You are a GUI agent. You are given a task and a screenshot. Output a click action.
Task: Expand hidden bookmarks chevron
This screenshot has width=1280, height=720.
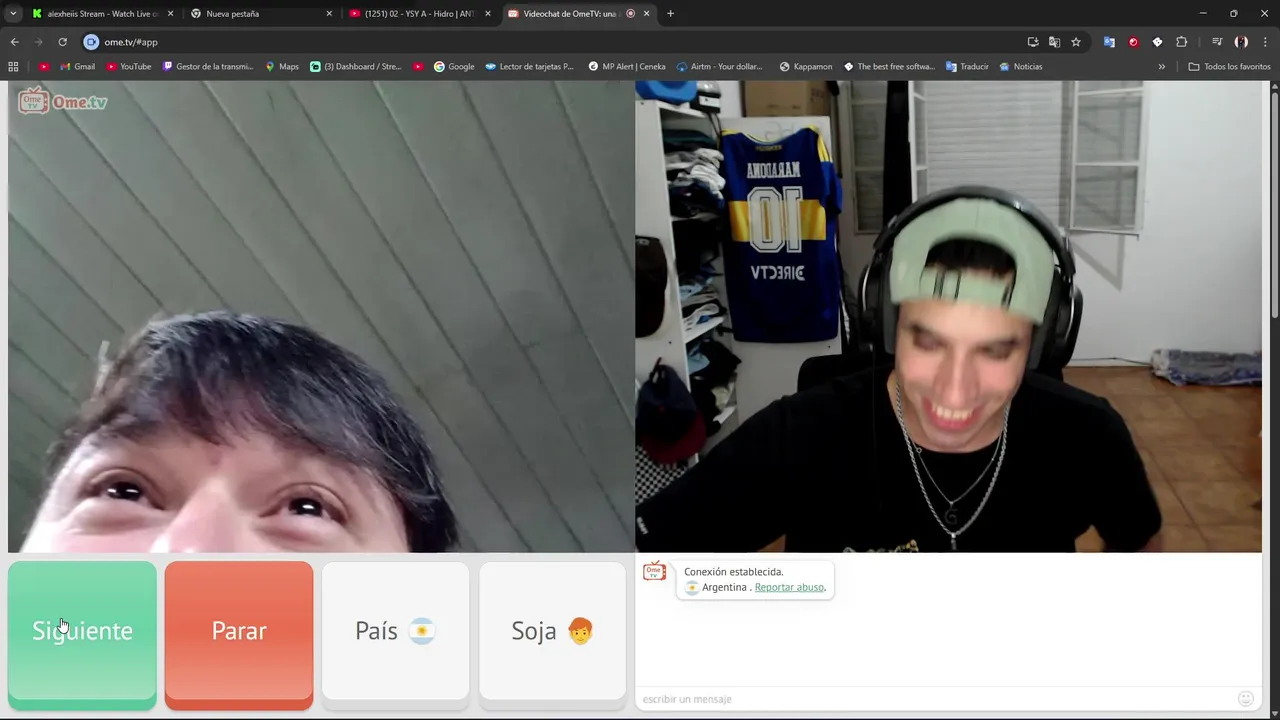[1161, 67]
